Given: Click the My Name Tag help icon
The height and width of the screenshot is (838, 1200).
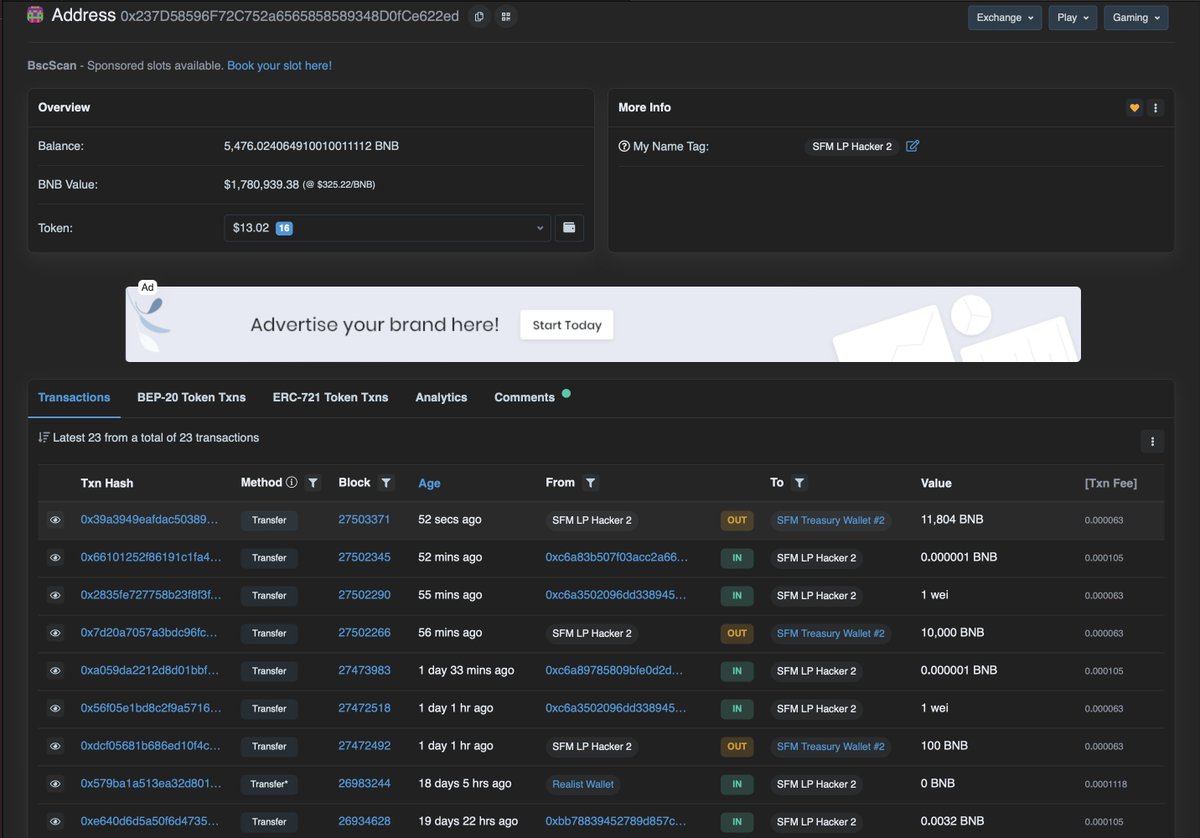Looking at the screenshot, I should pyautogui.click(x=624, y=146).
